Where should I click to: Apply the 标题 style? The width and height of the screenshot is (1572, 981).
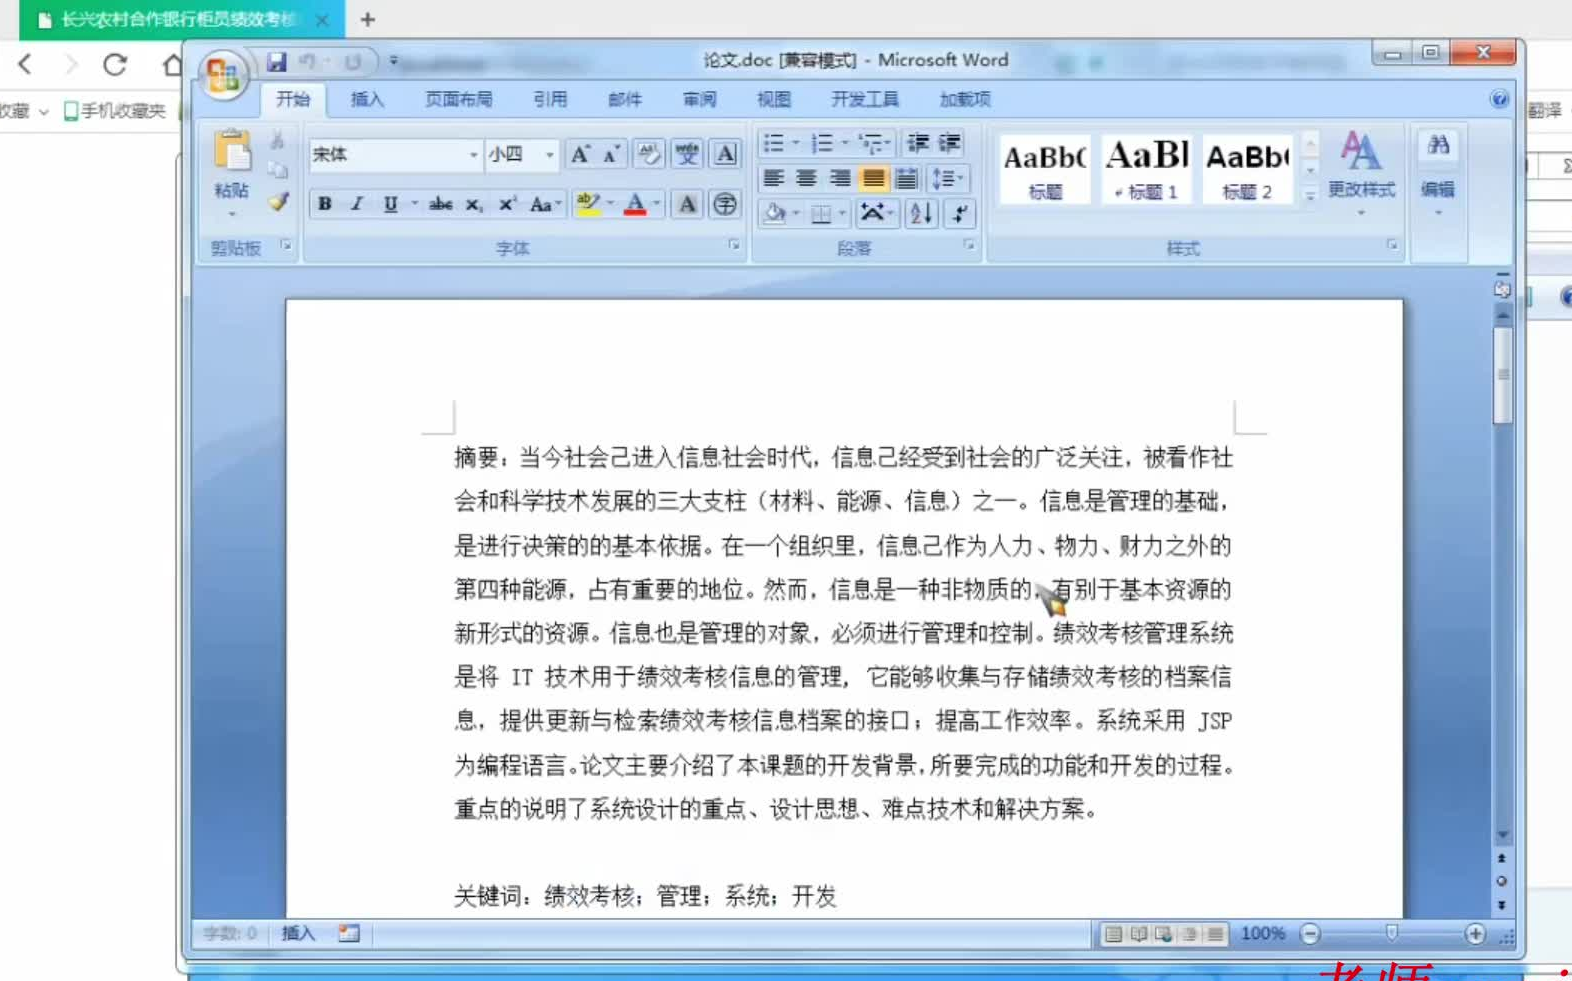(x=1045, y=169)
